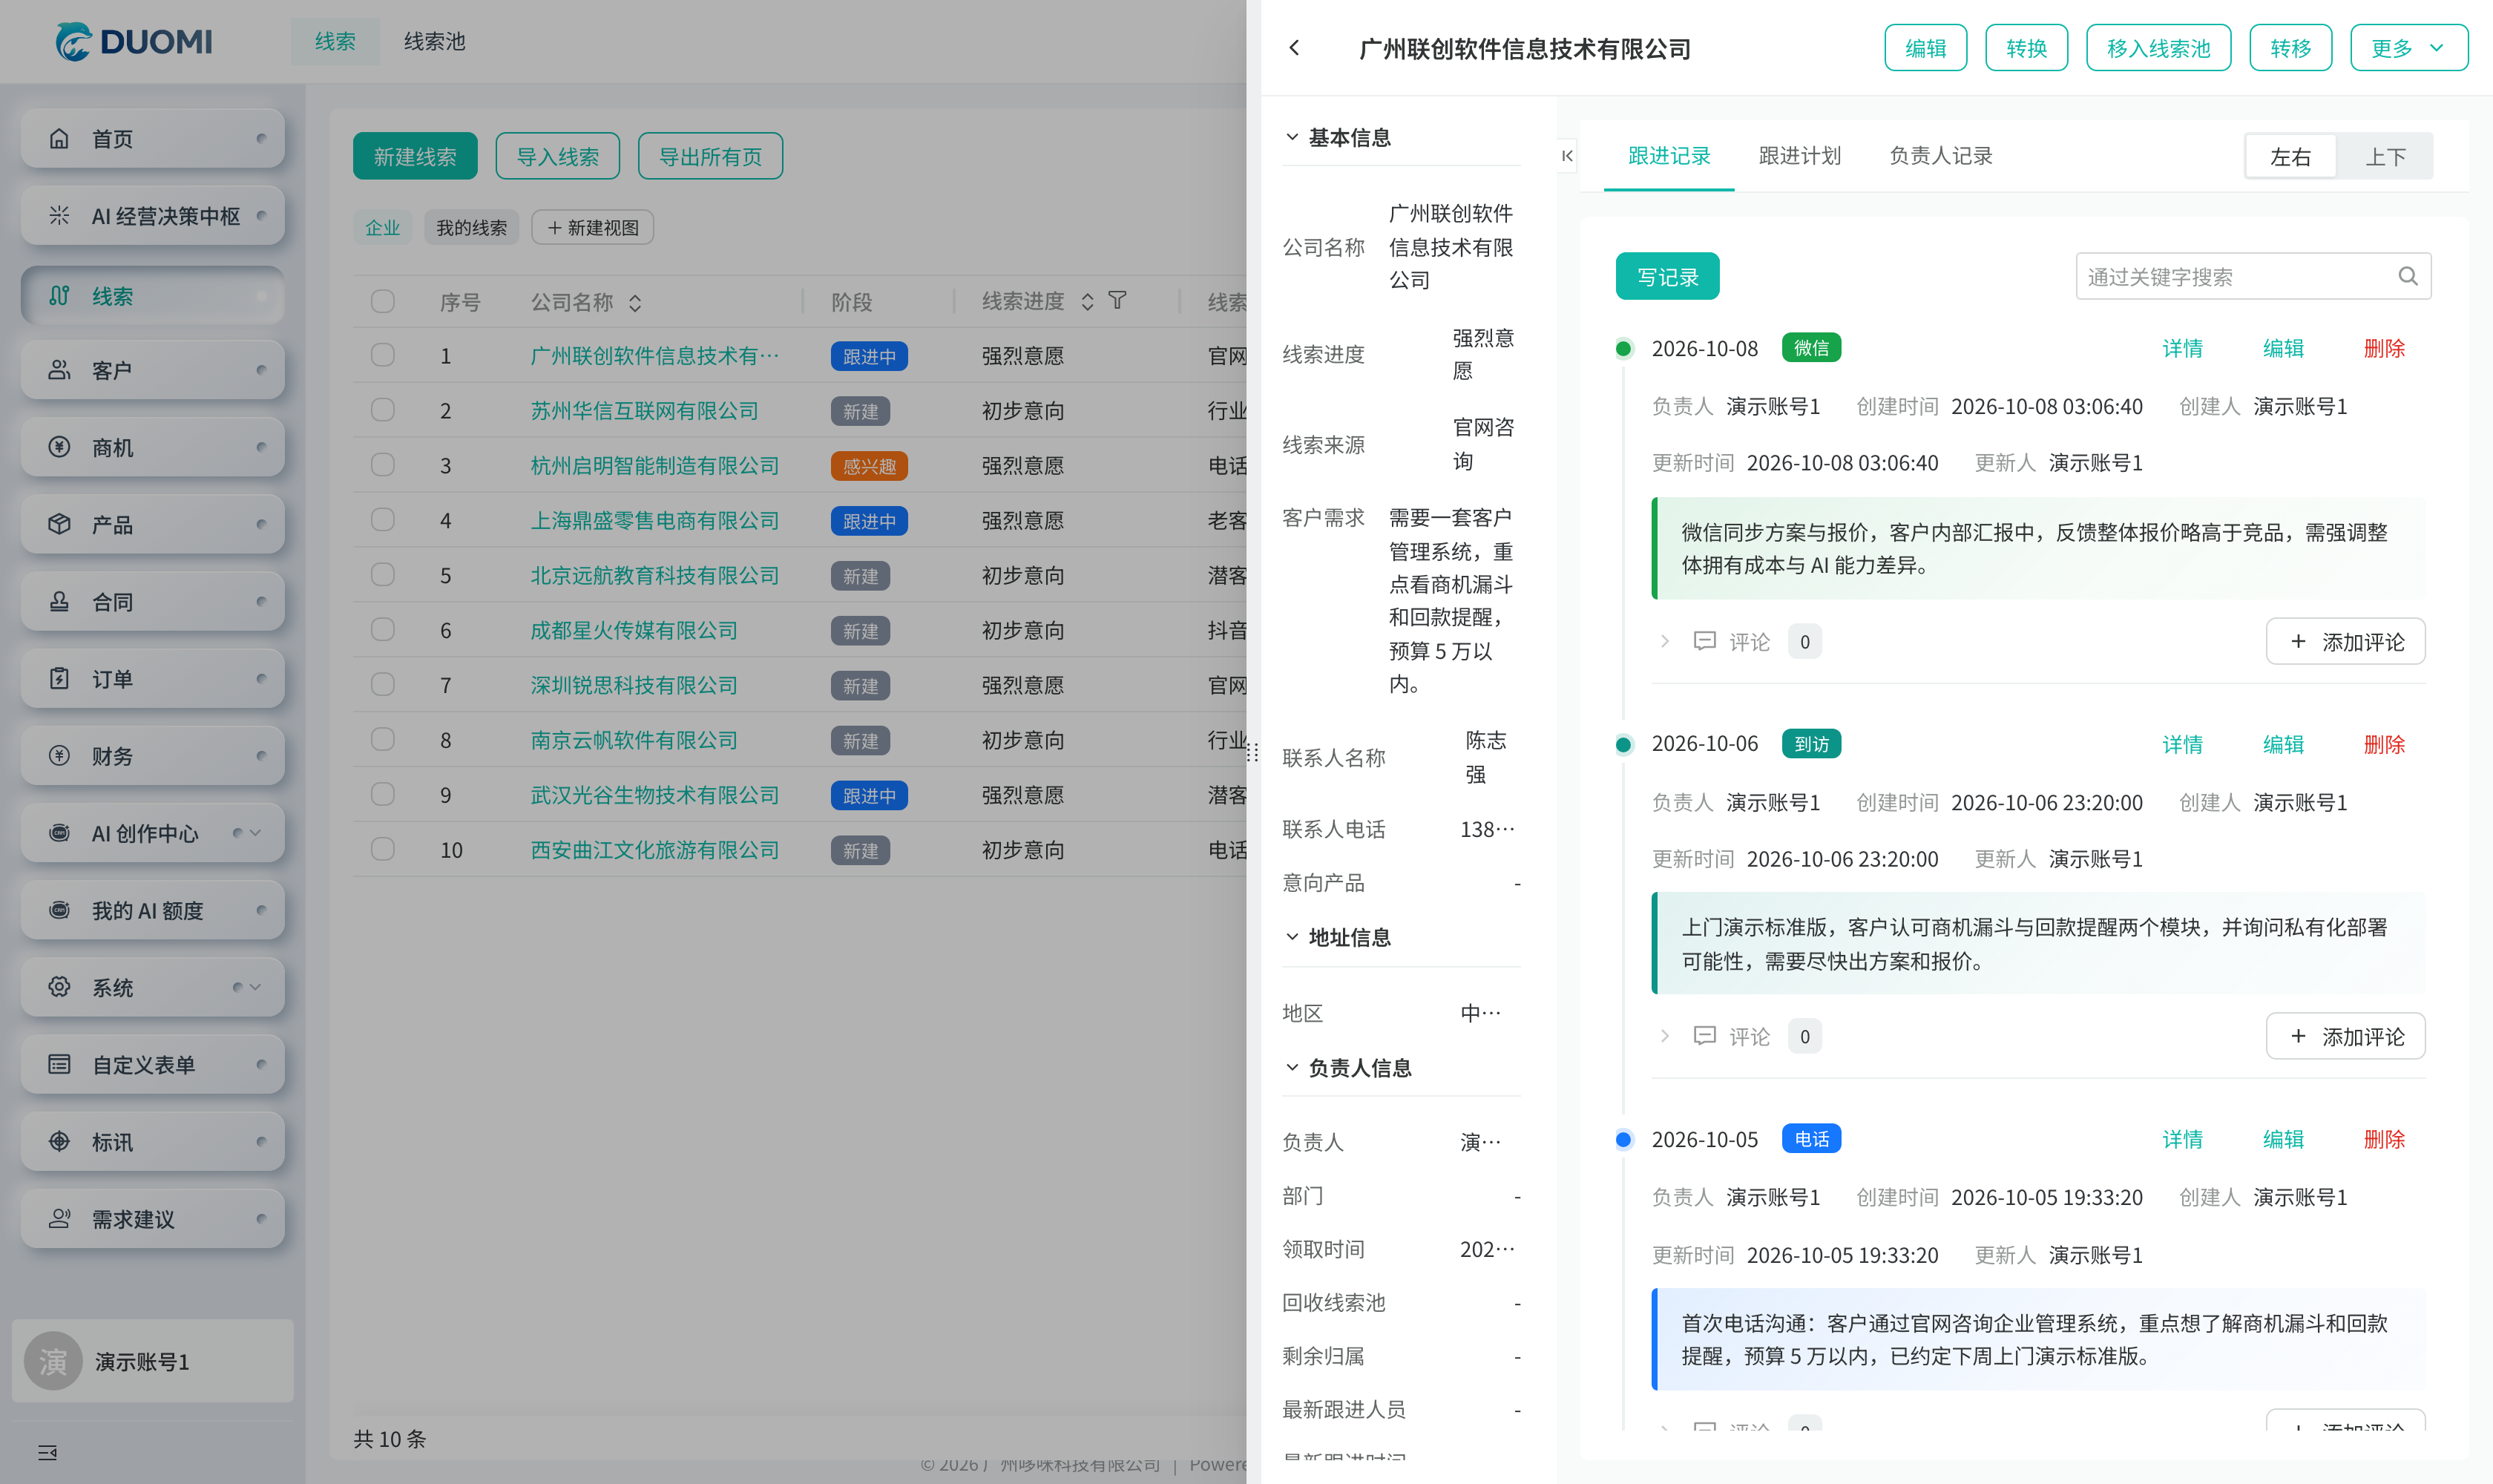This screenshot has height=1484, width=2493.
Task: Collapse the 地址信息 section
Action: point(1292,937)
